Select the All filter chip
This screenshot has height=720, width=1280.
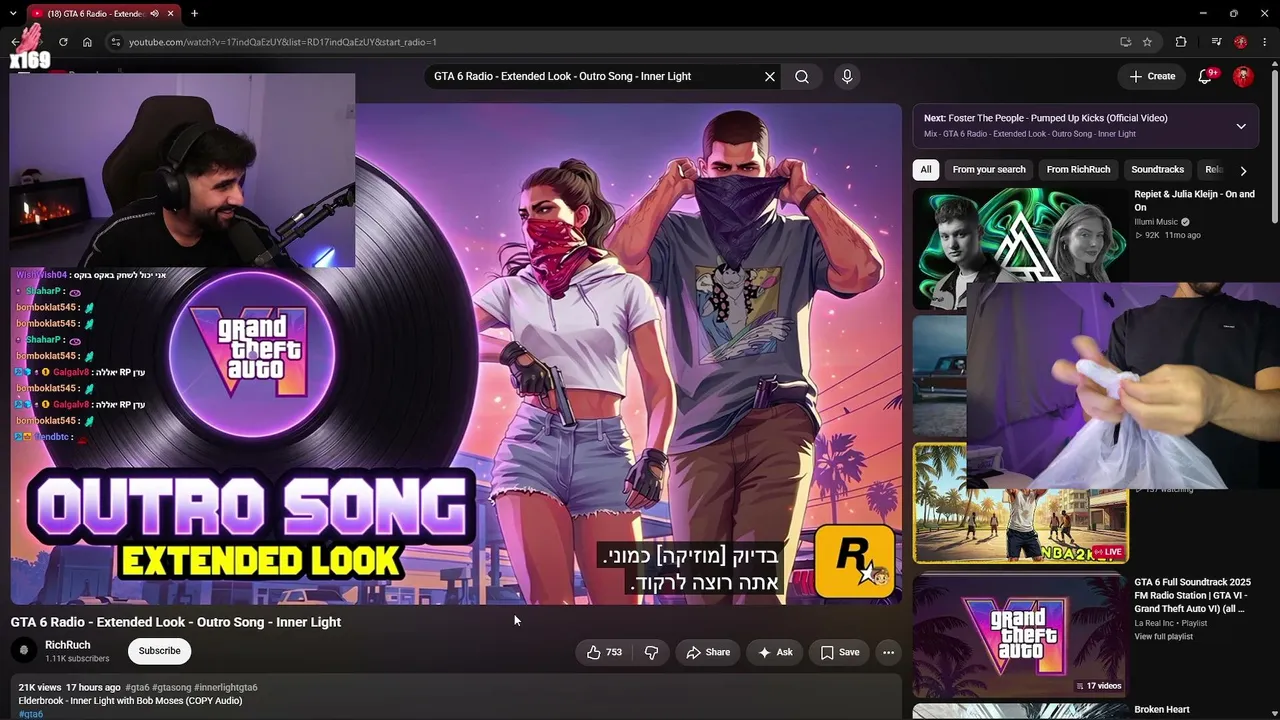pos(926,170)
